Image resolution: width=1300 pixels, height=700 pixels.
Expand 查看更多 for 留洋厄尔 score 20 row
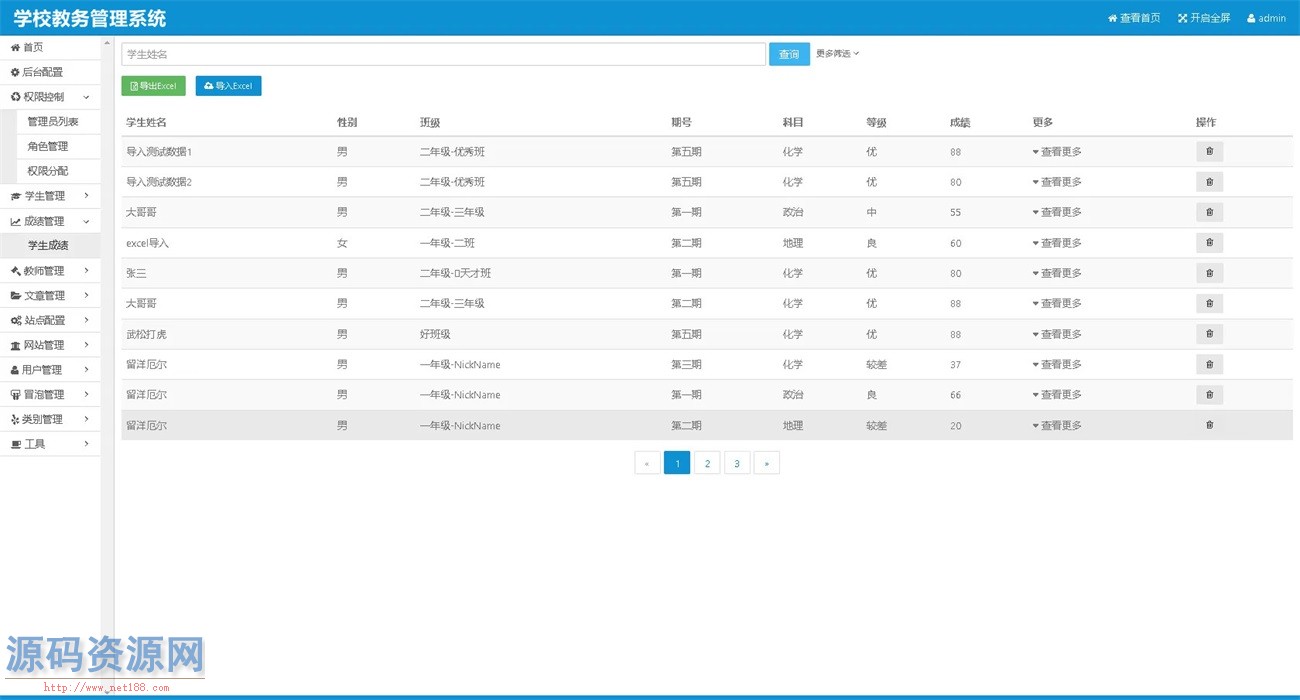1057,425
